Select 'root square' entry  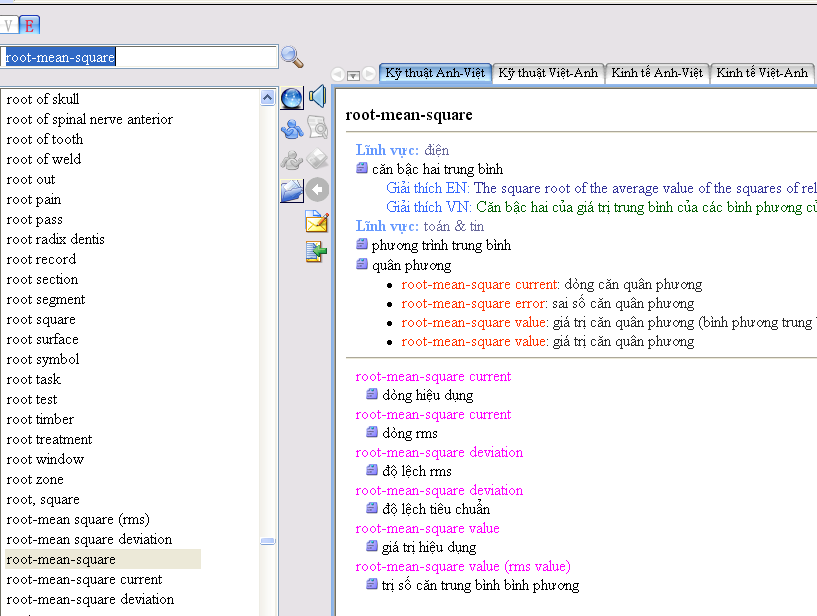[x=41, y=319]
